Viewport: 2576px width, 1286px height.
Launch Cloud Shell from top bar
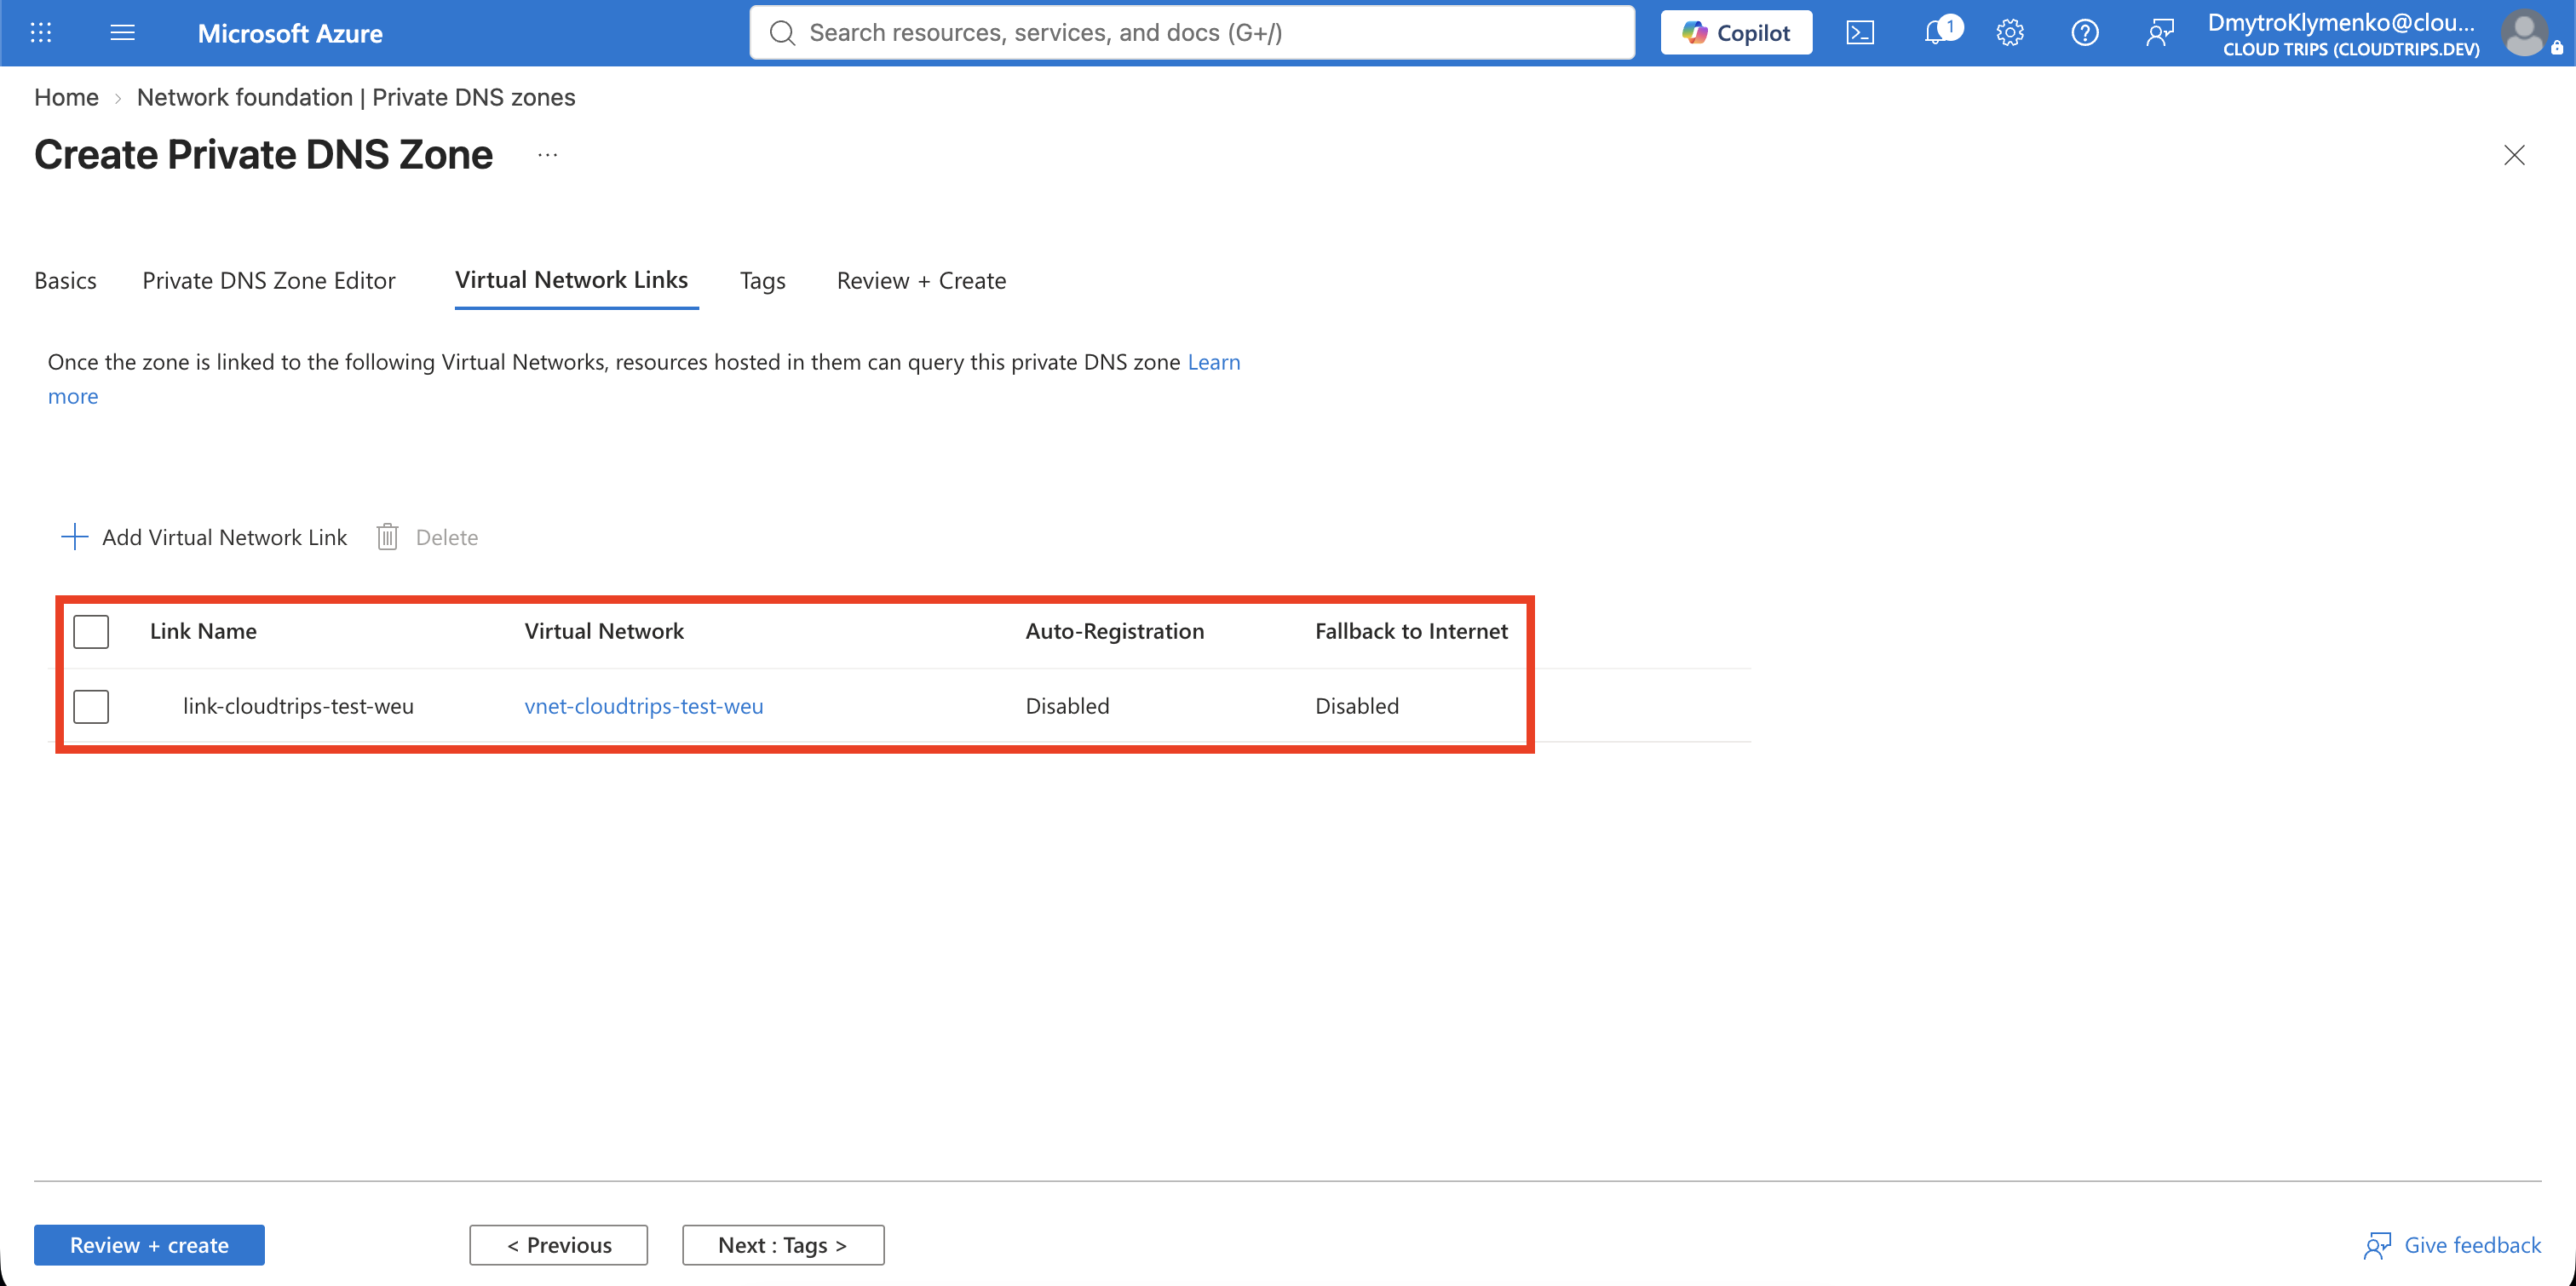point(1860,33)
